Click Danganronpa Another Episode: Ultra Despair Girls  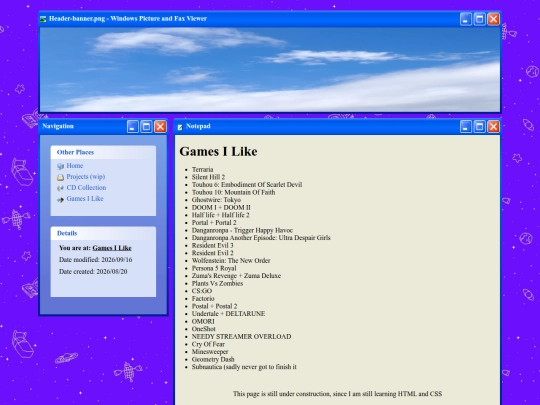[x=261, y=238]
